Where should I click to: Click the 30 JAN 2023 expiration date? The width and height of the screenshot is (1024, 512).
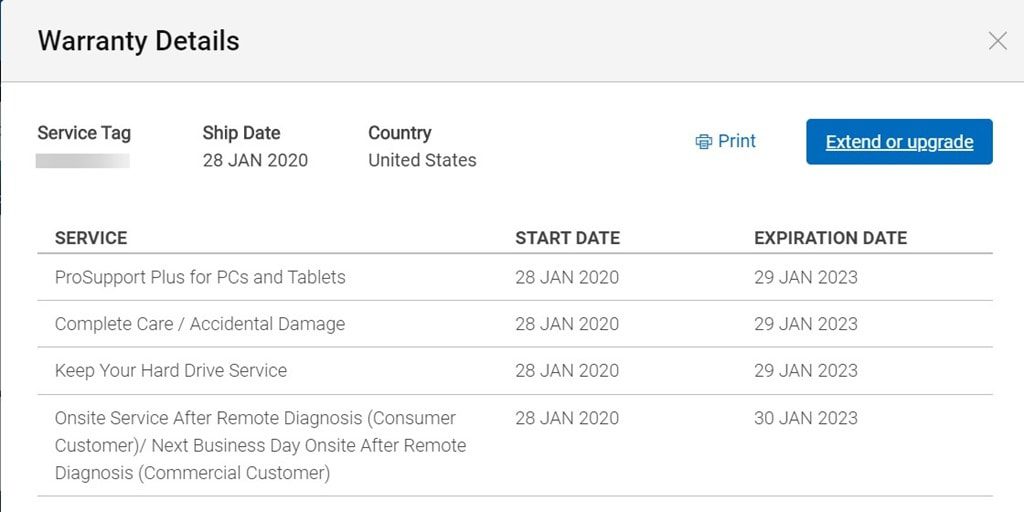pyautogui.click(x=805, y=418)
